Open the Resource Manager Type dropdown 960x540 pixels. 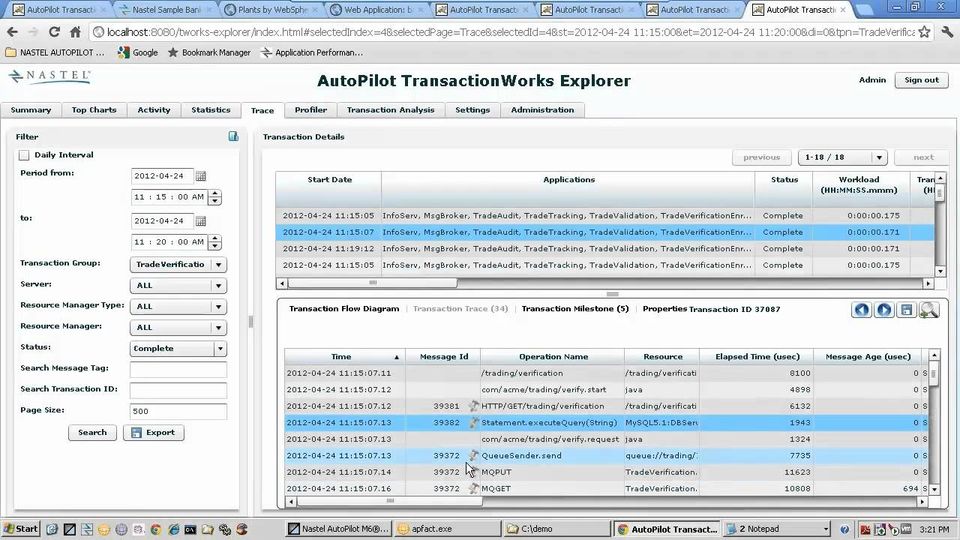click(x=178, y=307)
